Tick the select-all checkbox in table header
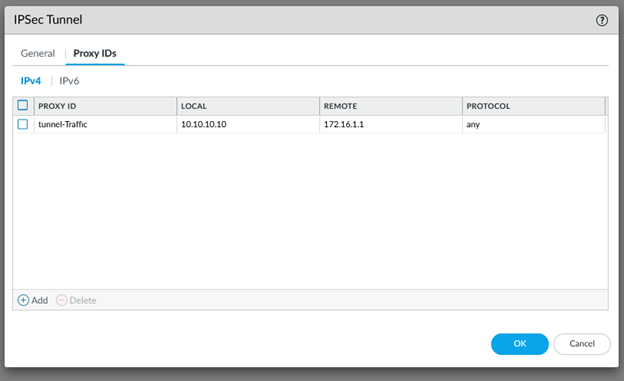This screenshot has height=381, width=624. (23, 106)
